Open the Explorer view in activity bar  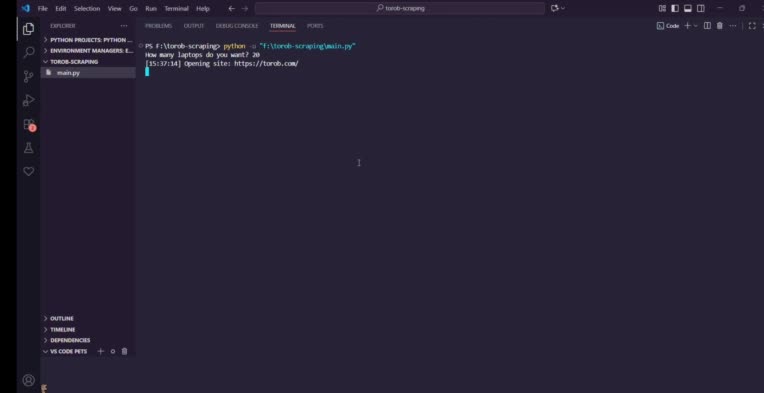point(29,29)
